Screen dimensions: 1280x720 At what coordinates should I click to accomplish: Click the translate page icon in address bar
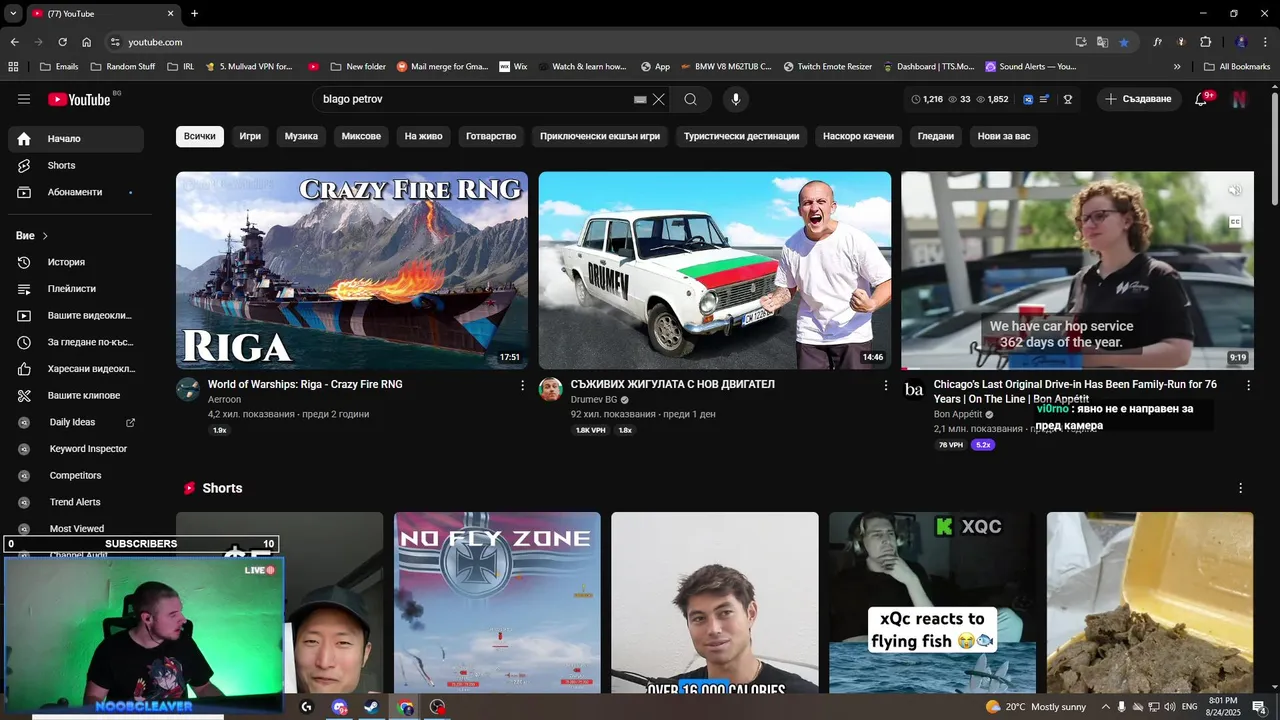(x=1102, y=42)
